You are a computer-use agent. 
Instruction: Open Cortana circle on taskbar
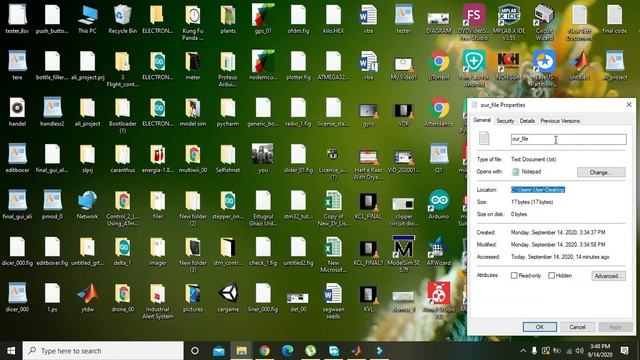click(195, 351)
